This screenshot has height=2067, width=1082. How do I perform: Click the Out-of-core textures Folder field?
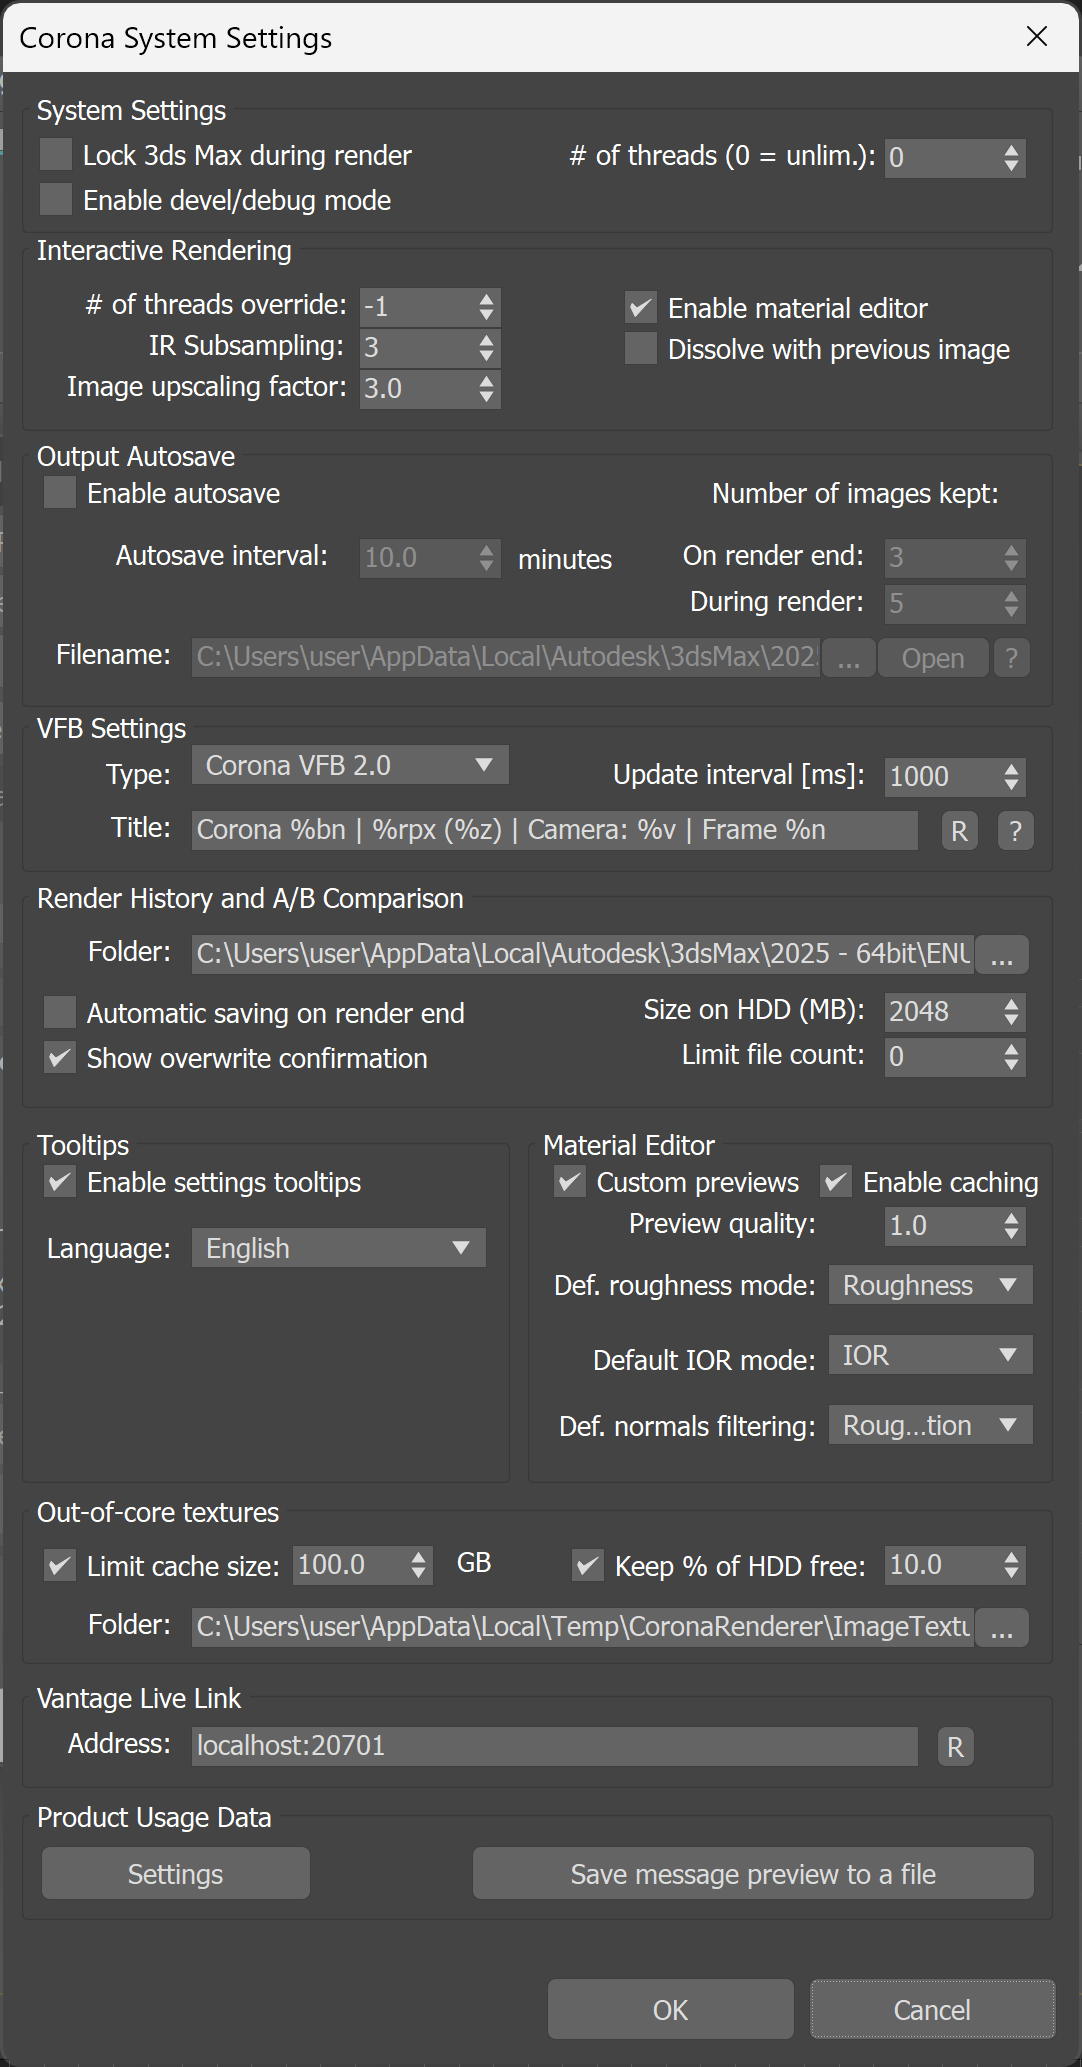pos(583,1627)
